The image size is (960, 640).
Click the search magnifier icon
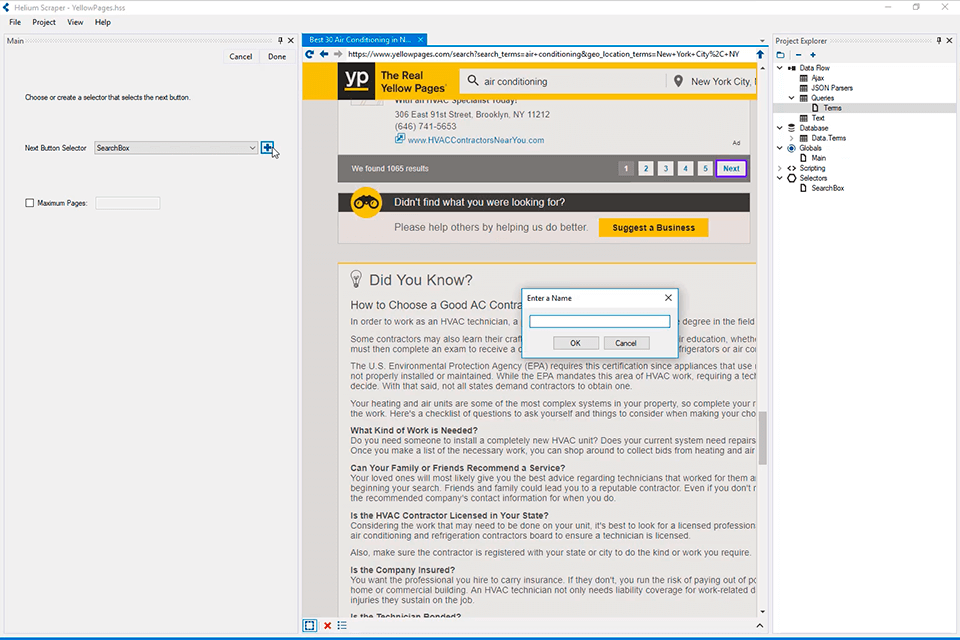pos(473,81)
